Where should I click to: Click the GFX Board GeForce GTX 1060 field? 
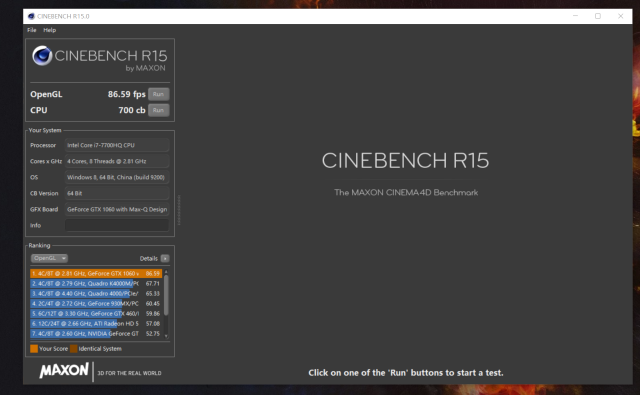(117, 209)
